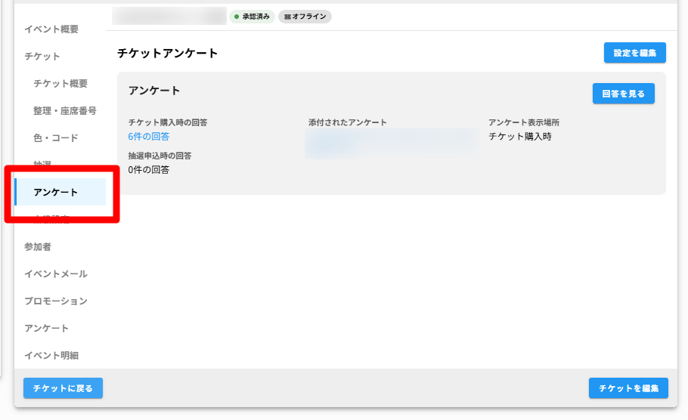The image size is (688, 420).
Task: Return via チケットに戻る button
Action: [x=63, y=388]
